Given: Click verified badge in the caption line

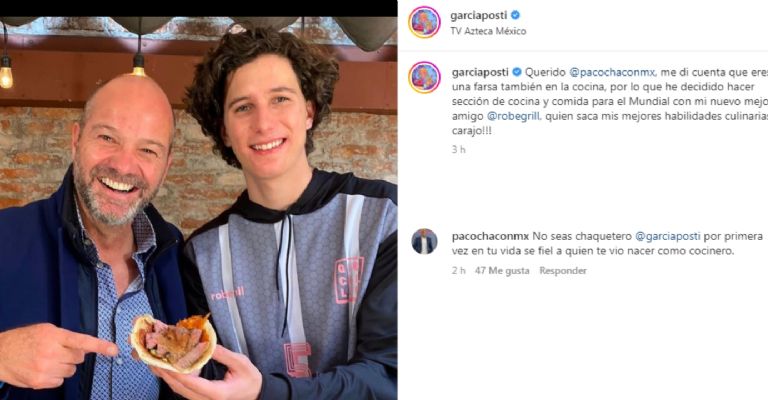Looking at the screenshot, I should point(517,72).
